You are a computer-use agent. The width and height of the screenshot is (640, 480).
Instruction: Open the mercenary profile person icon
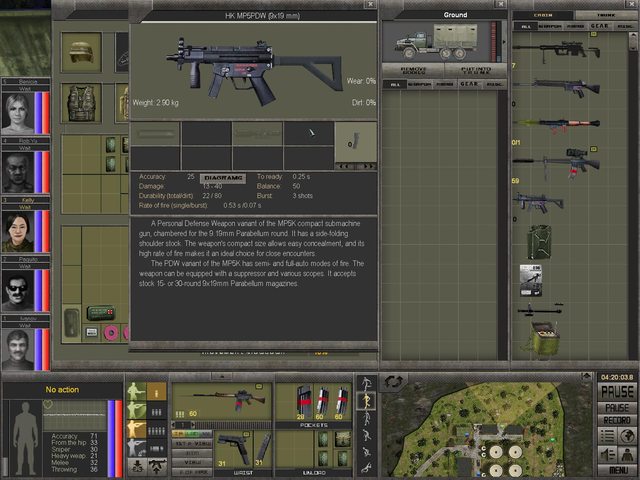coord(627,454)
